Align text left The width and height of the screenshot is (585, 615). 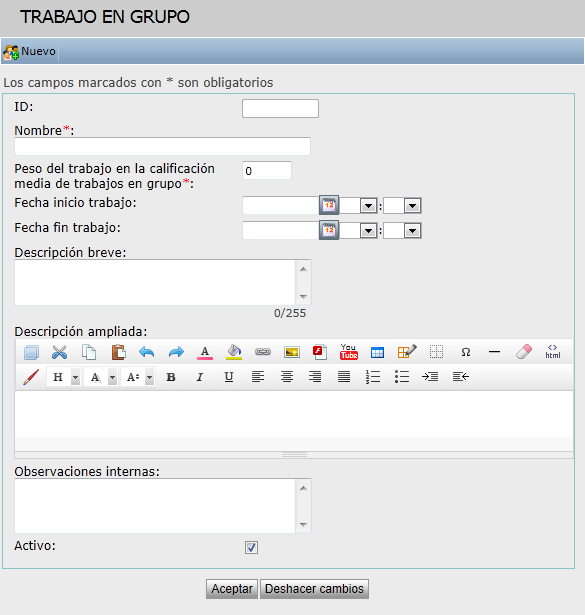point(258,377)
